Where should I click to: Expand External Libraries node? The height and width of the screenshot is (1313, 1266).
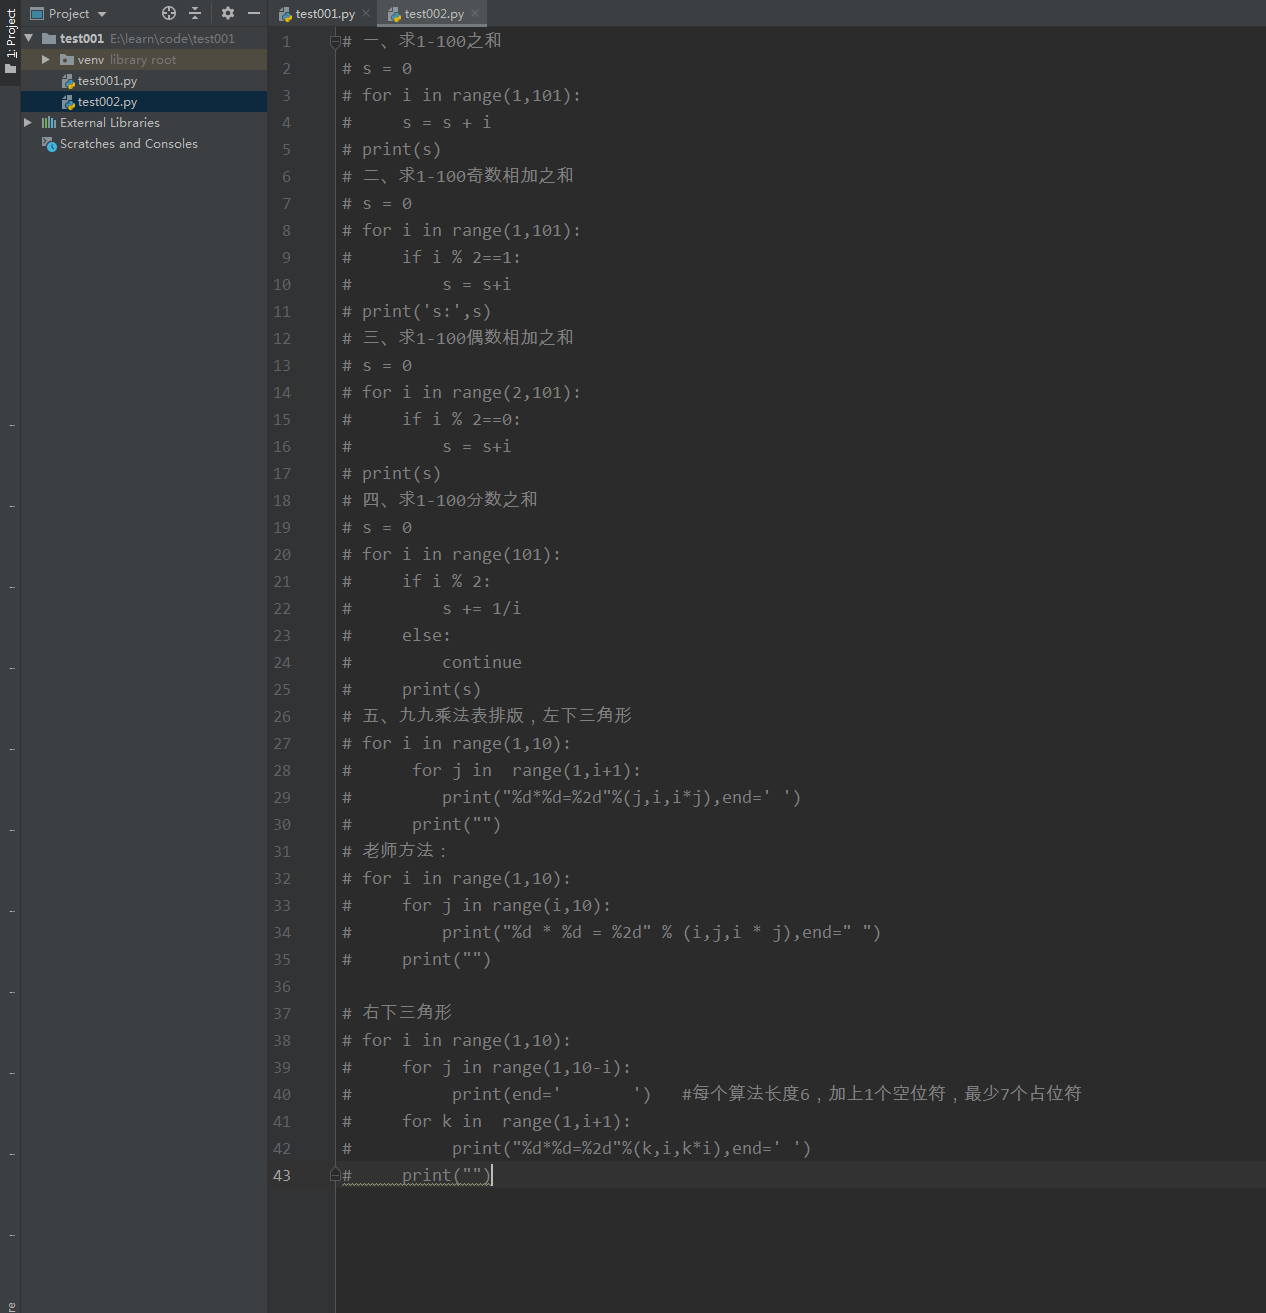tap(28, 123)
